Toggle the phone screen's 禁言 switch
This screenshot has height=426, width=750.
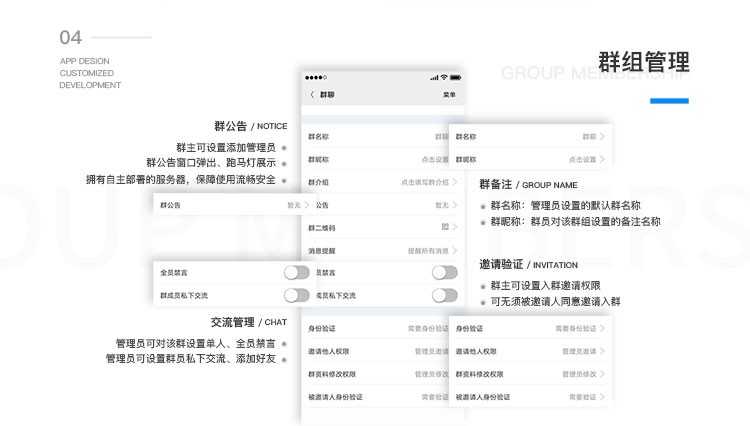tap(445, 273)
